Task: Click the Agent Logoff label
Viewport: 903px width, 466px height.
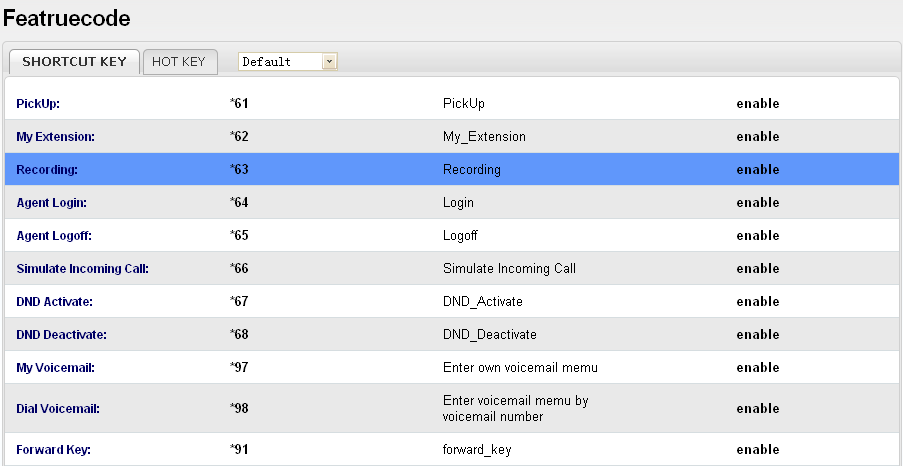Action: 53,236
